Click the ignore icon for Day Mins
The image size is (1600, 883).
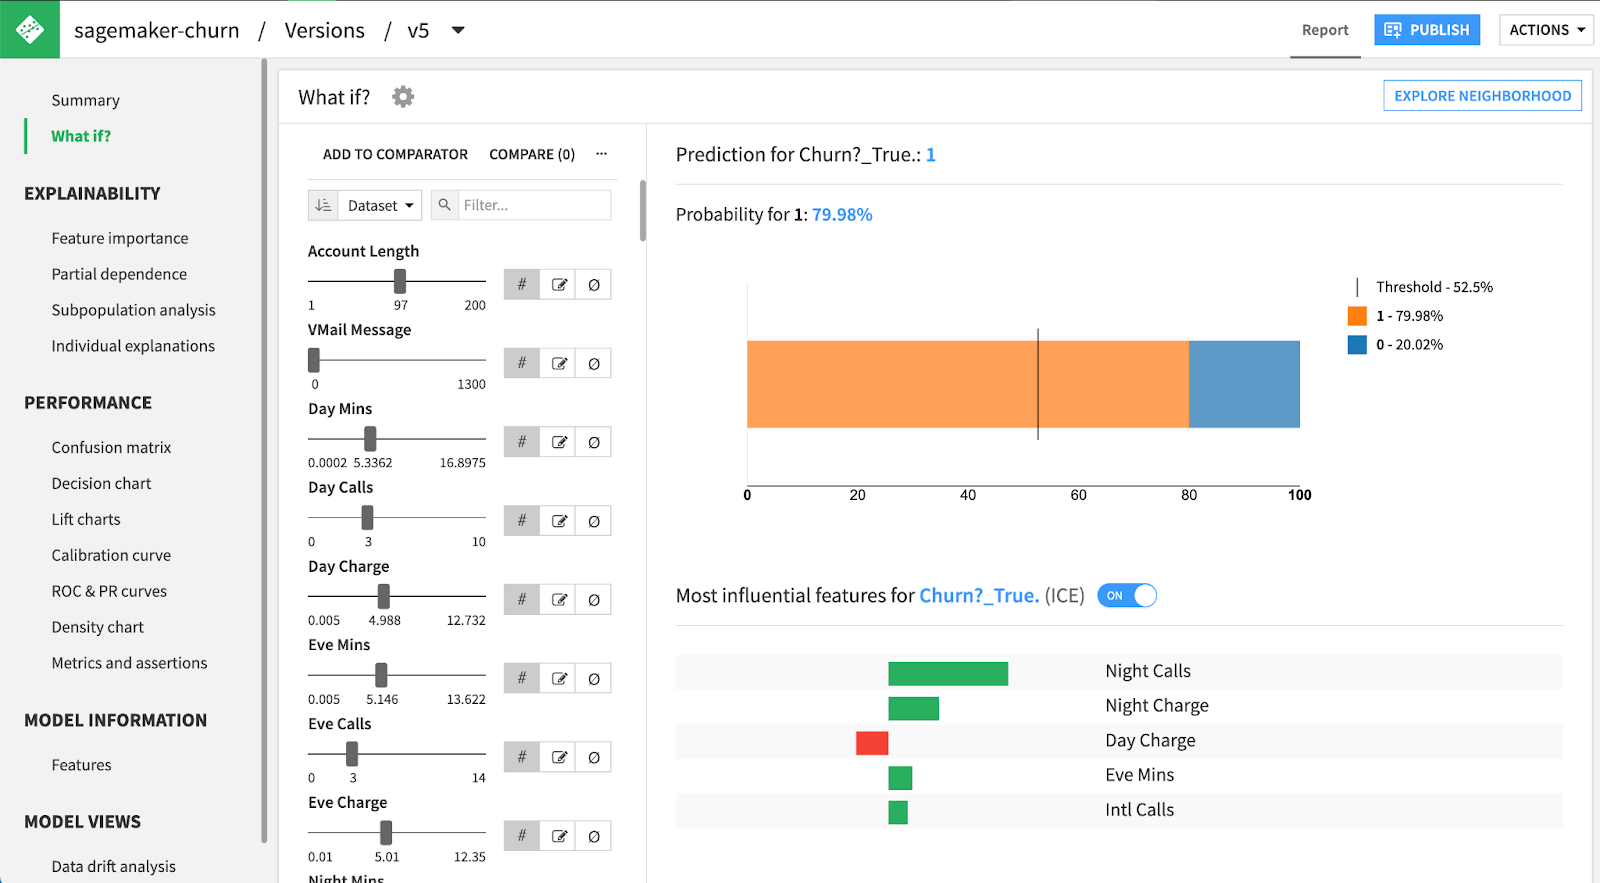[x=594, y=442]
